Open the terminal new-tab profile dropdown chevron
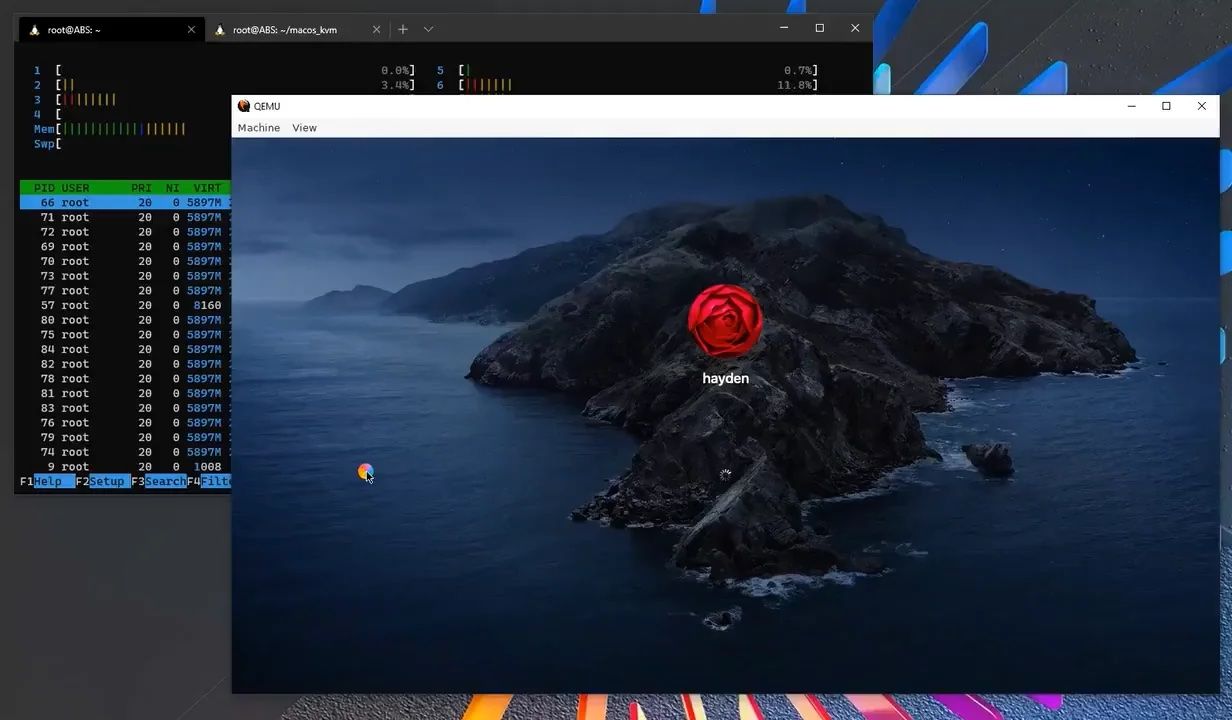 tap(428, 29)
